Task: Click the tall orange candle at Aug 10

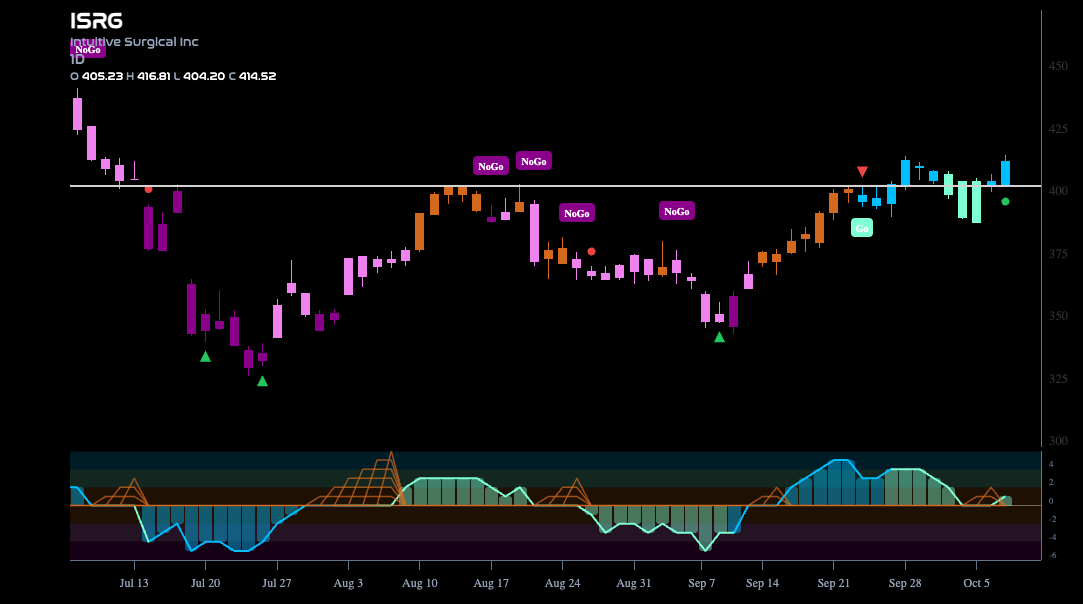Action: pyautogui.click(x=419, y=232)
